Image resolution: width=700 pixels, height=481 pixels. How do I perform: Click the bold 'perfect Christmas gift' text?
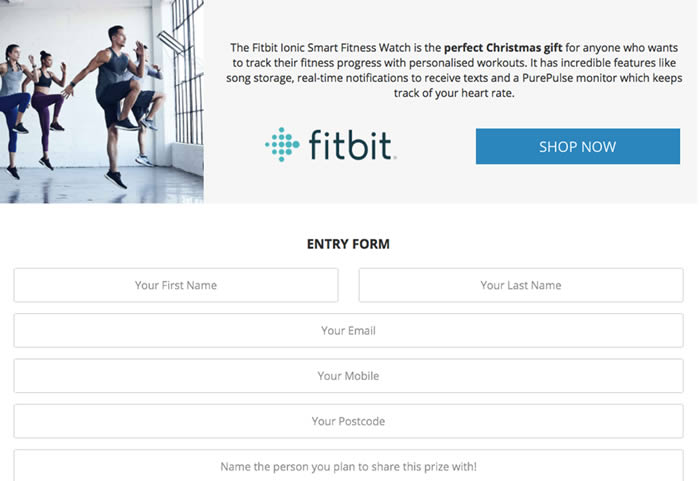[x=503, y=48]
